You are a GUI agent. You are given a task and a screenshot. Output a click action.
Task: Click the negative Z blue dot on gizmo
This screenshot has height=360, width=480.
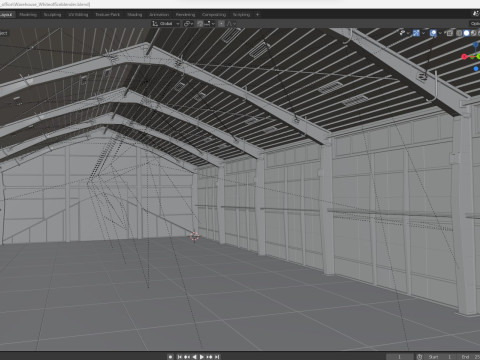tap(476, 69)
